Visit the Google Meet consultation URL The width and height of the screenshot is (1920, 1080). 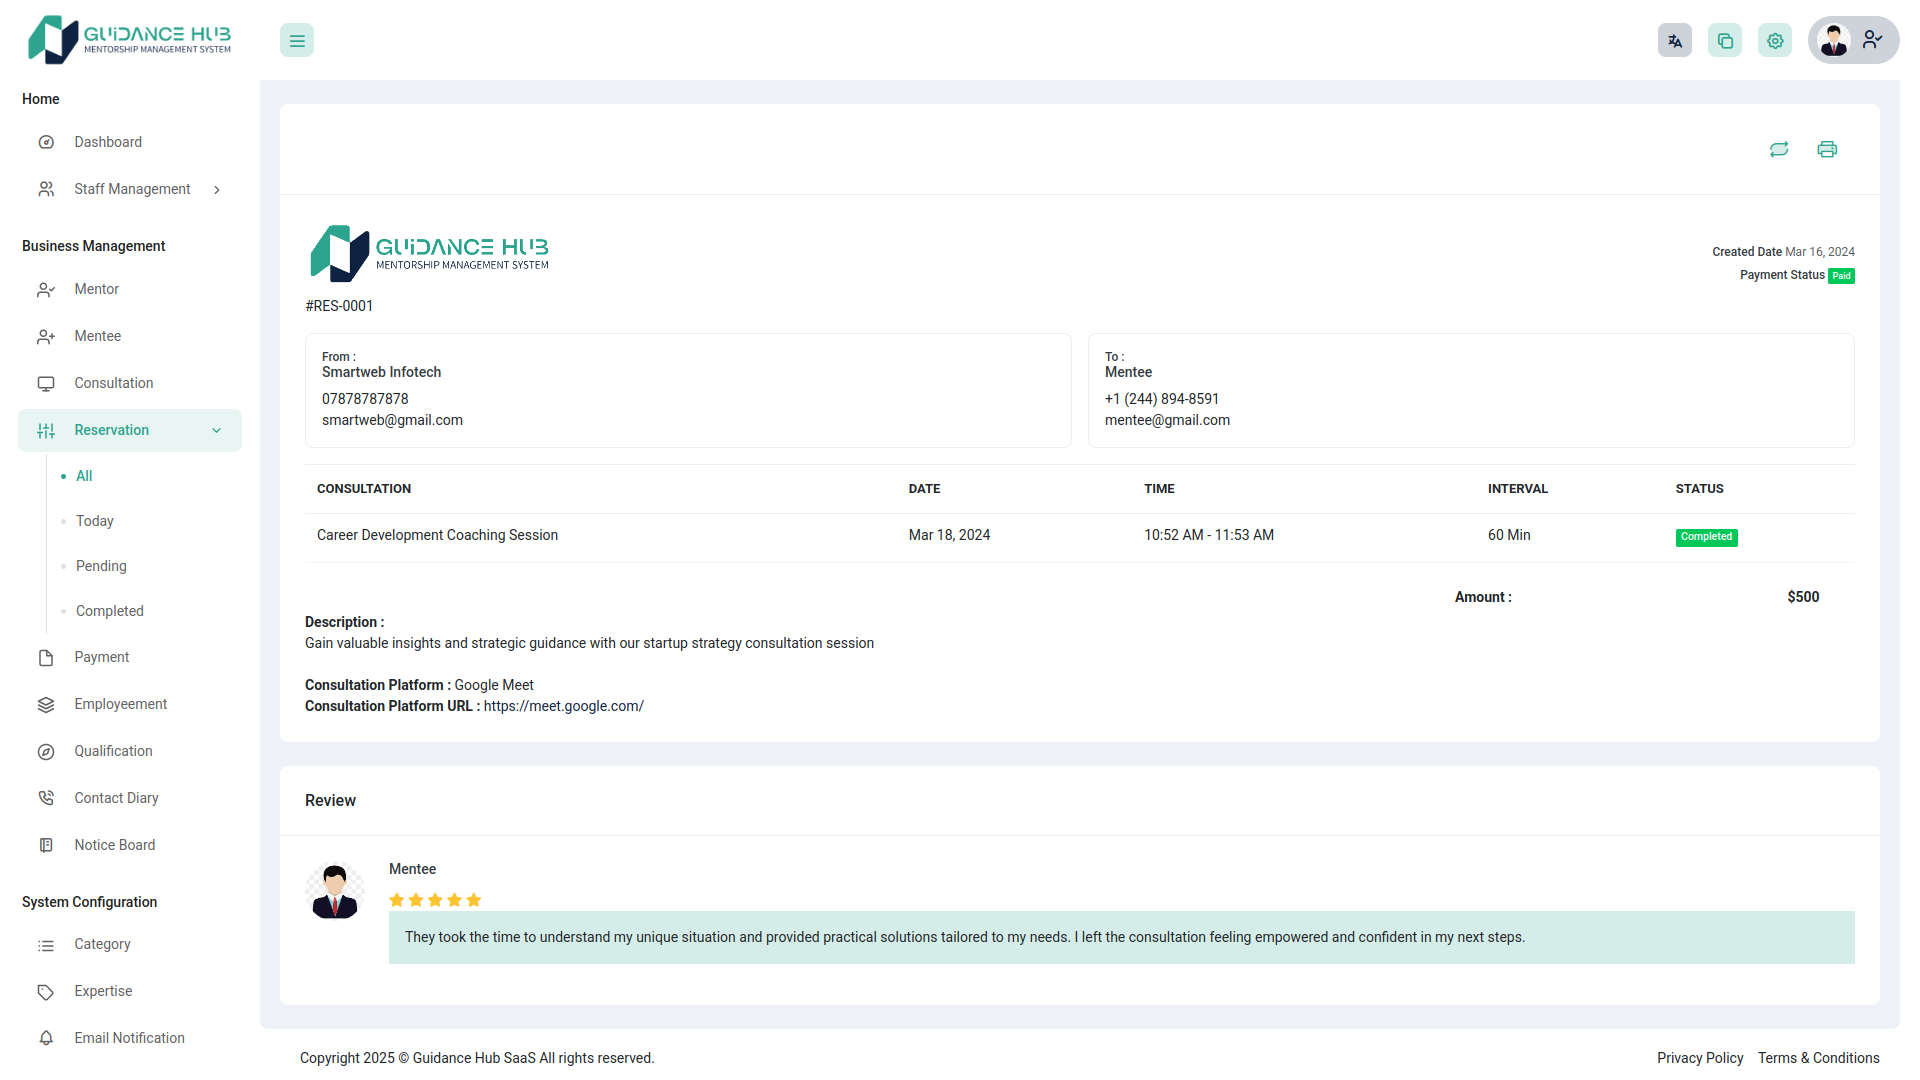(x=563, y=706)
